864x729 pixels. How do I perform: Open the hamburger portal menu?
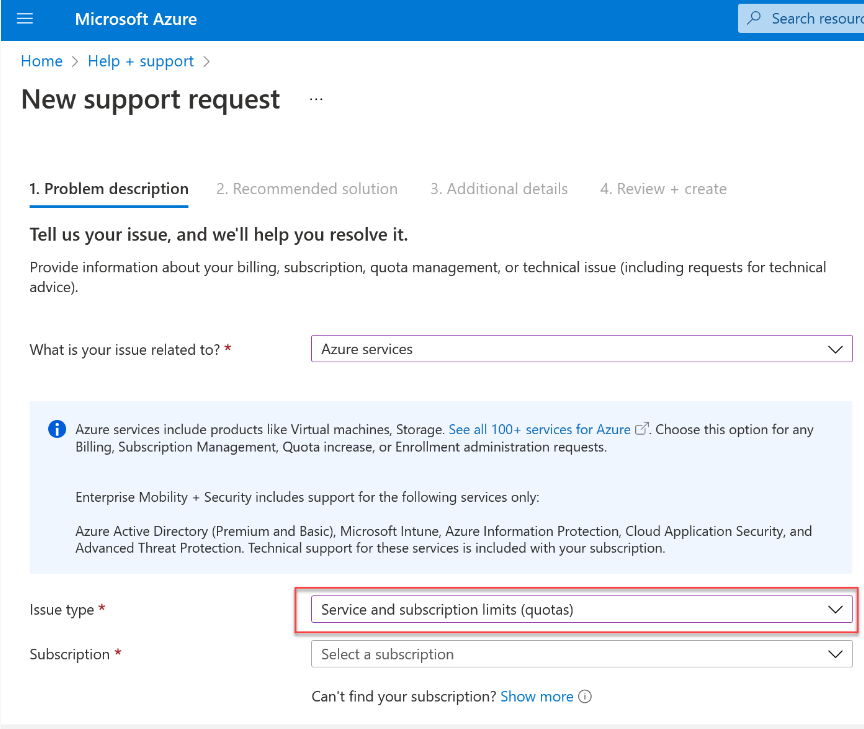[x=25, y=19]
